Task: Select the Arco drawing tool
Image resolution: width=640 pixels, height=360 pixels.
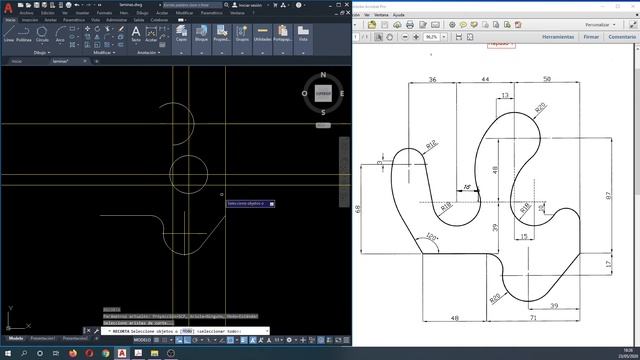Action: [60, 34]
